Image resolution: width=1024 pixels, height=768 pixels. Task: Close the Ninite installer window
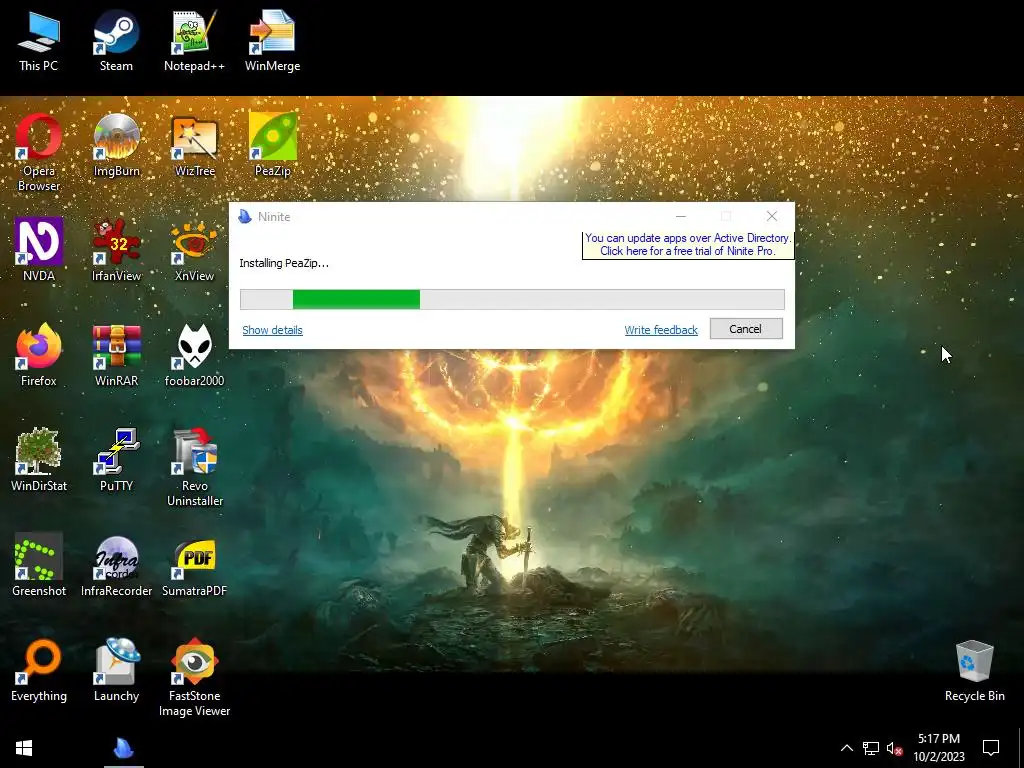pos(772,216)
